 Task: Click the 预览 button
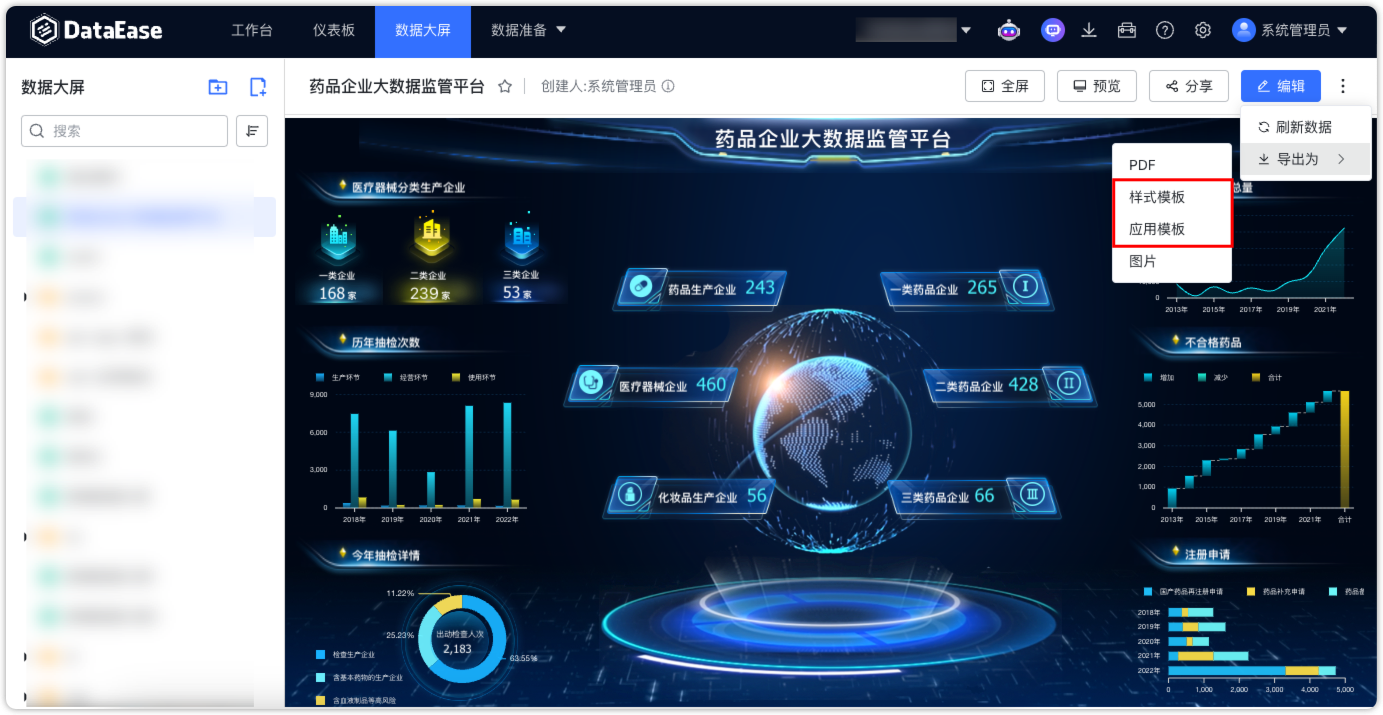point(1097,86)
